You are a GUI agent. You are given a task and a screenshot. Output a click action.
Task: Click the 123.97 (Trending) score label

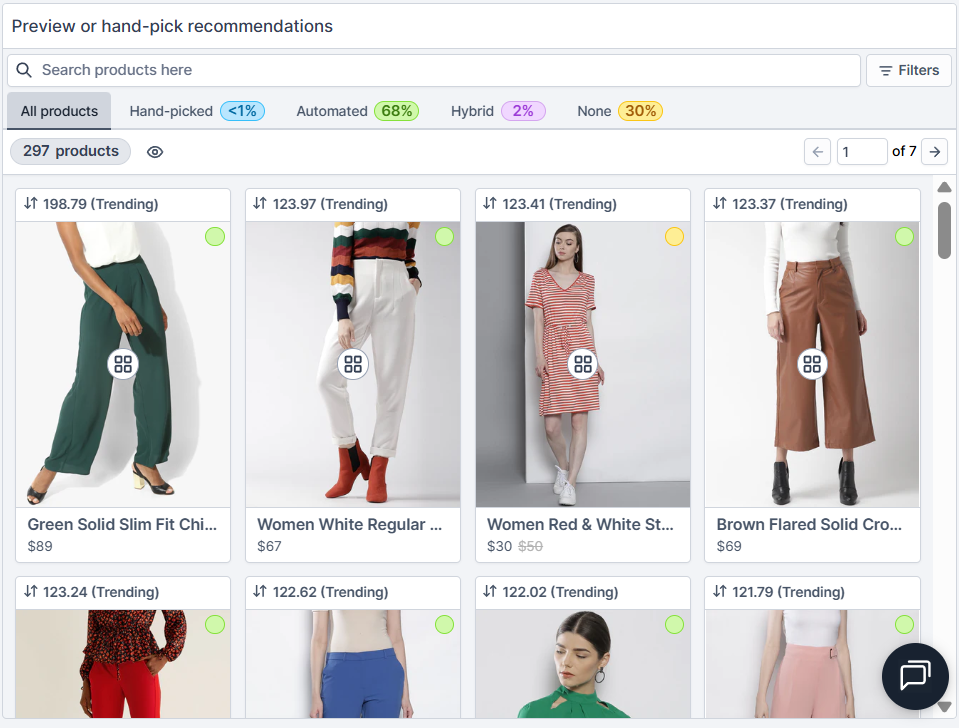coord(330,204)
